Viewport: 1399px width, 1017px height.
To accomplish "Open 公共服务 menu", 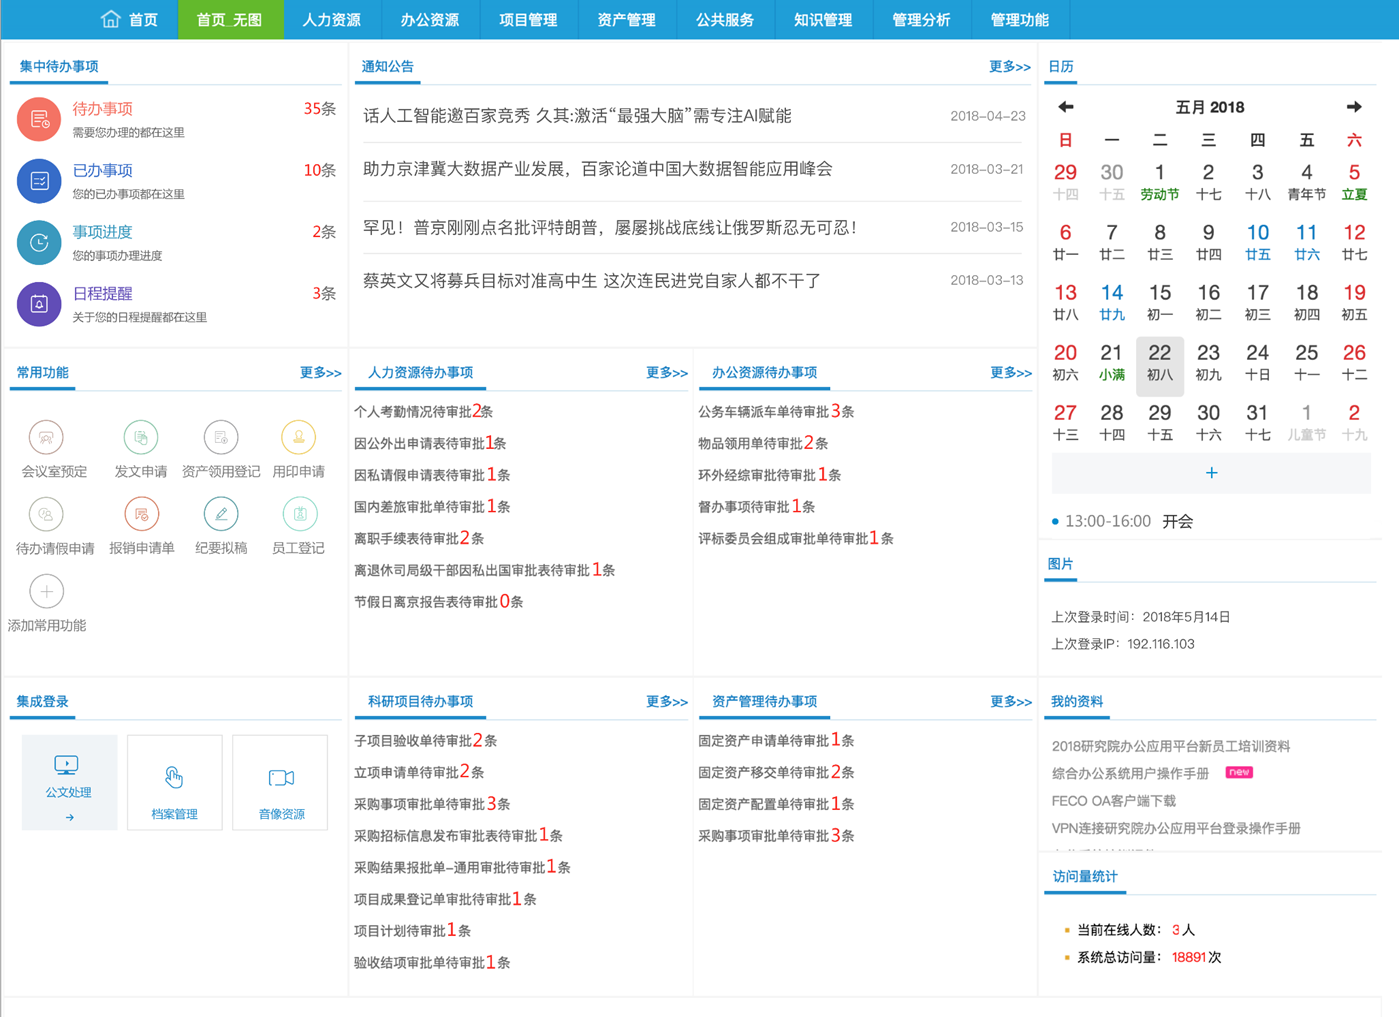I will point(725,19).
